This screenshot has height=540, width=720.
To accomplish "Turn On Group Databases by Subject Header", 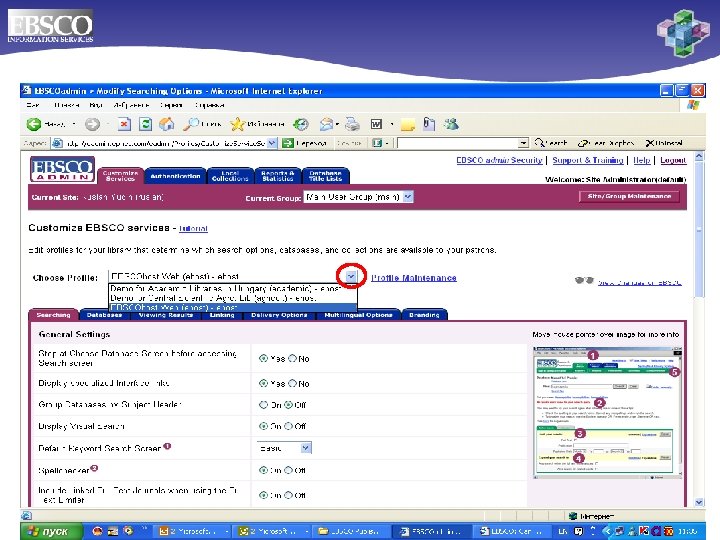I will pyautogui.click(x=263, y=405).
